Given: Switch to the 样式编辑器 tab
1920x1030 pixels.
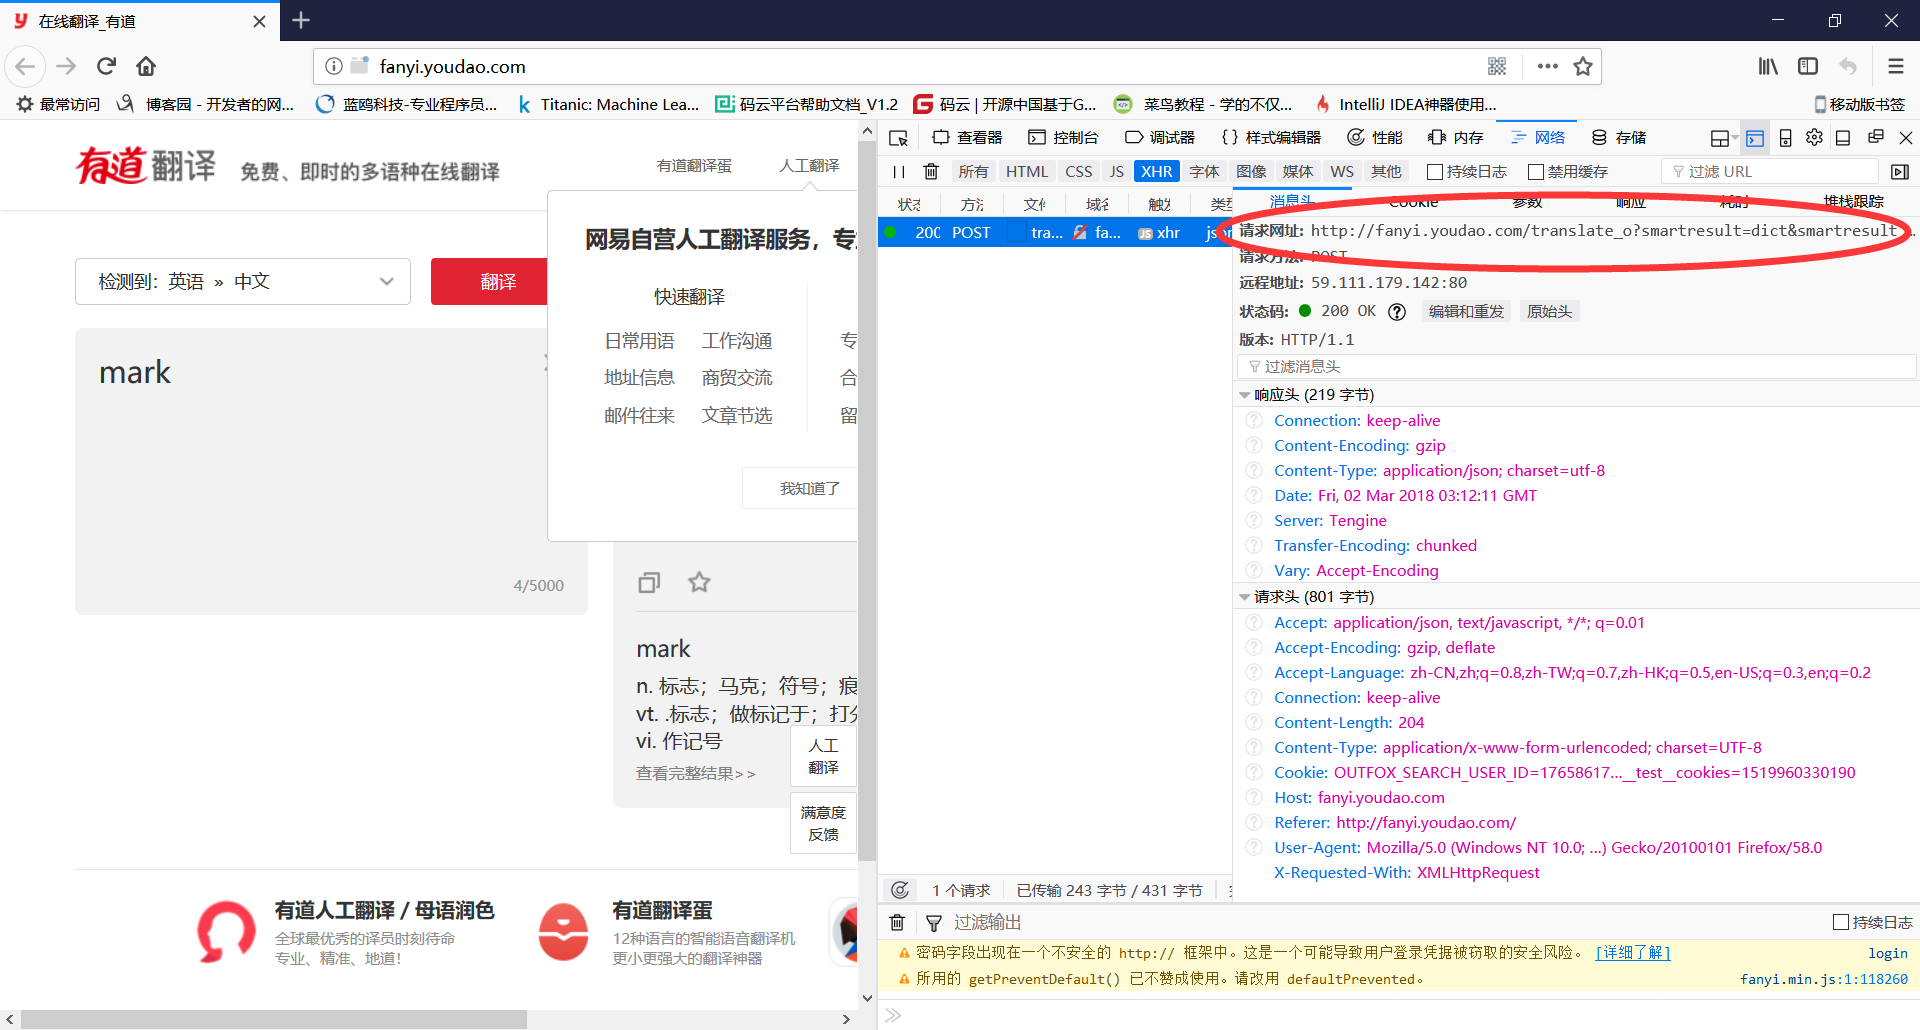Looking at the screenshot, I should pyautogui.click(x=1272, y=138).
